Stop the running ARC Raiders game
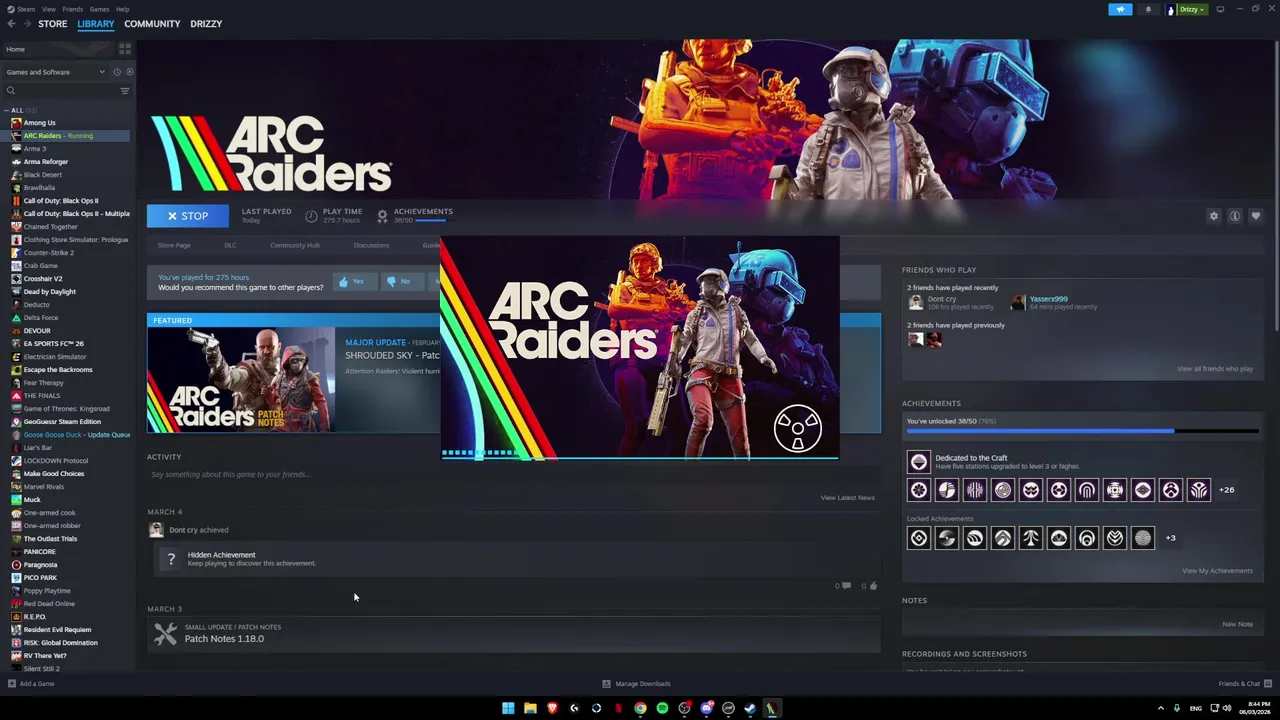 (x=188, y=216)
